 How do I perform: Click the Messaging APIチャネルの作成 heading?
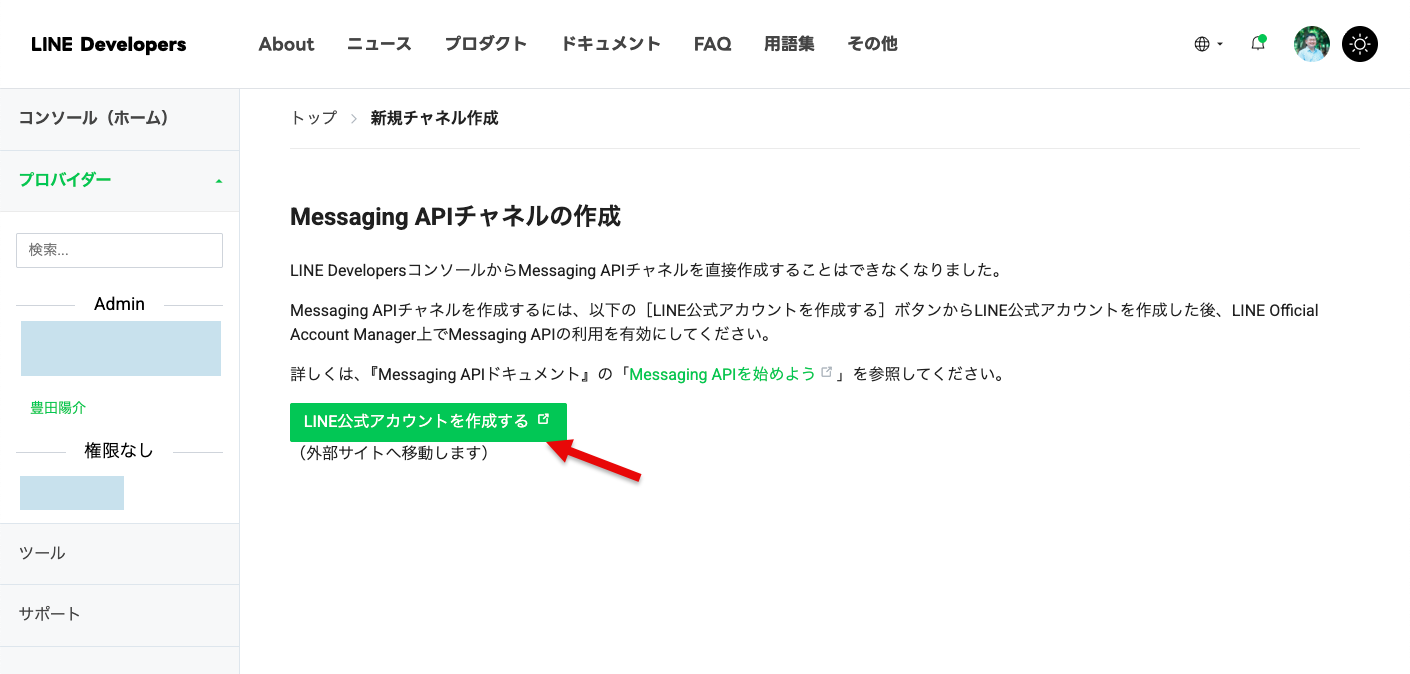455,216
